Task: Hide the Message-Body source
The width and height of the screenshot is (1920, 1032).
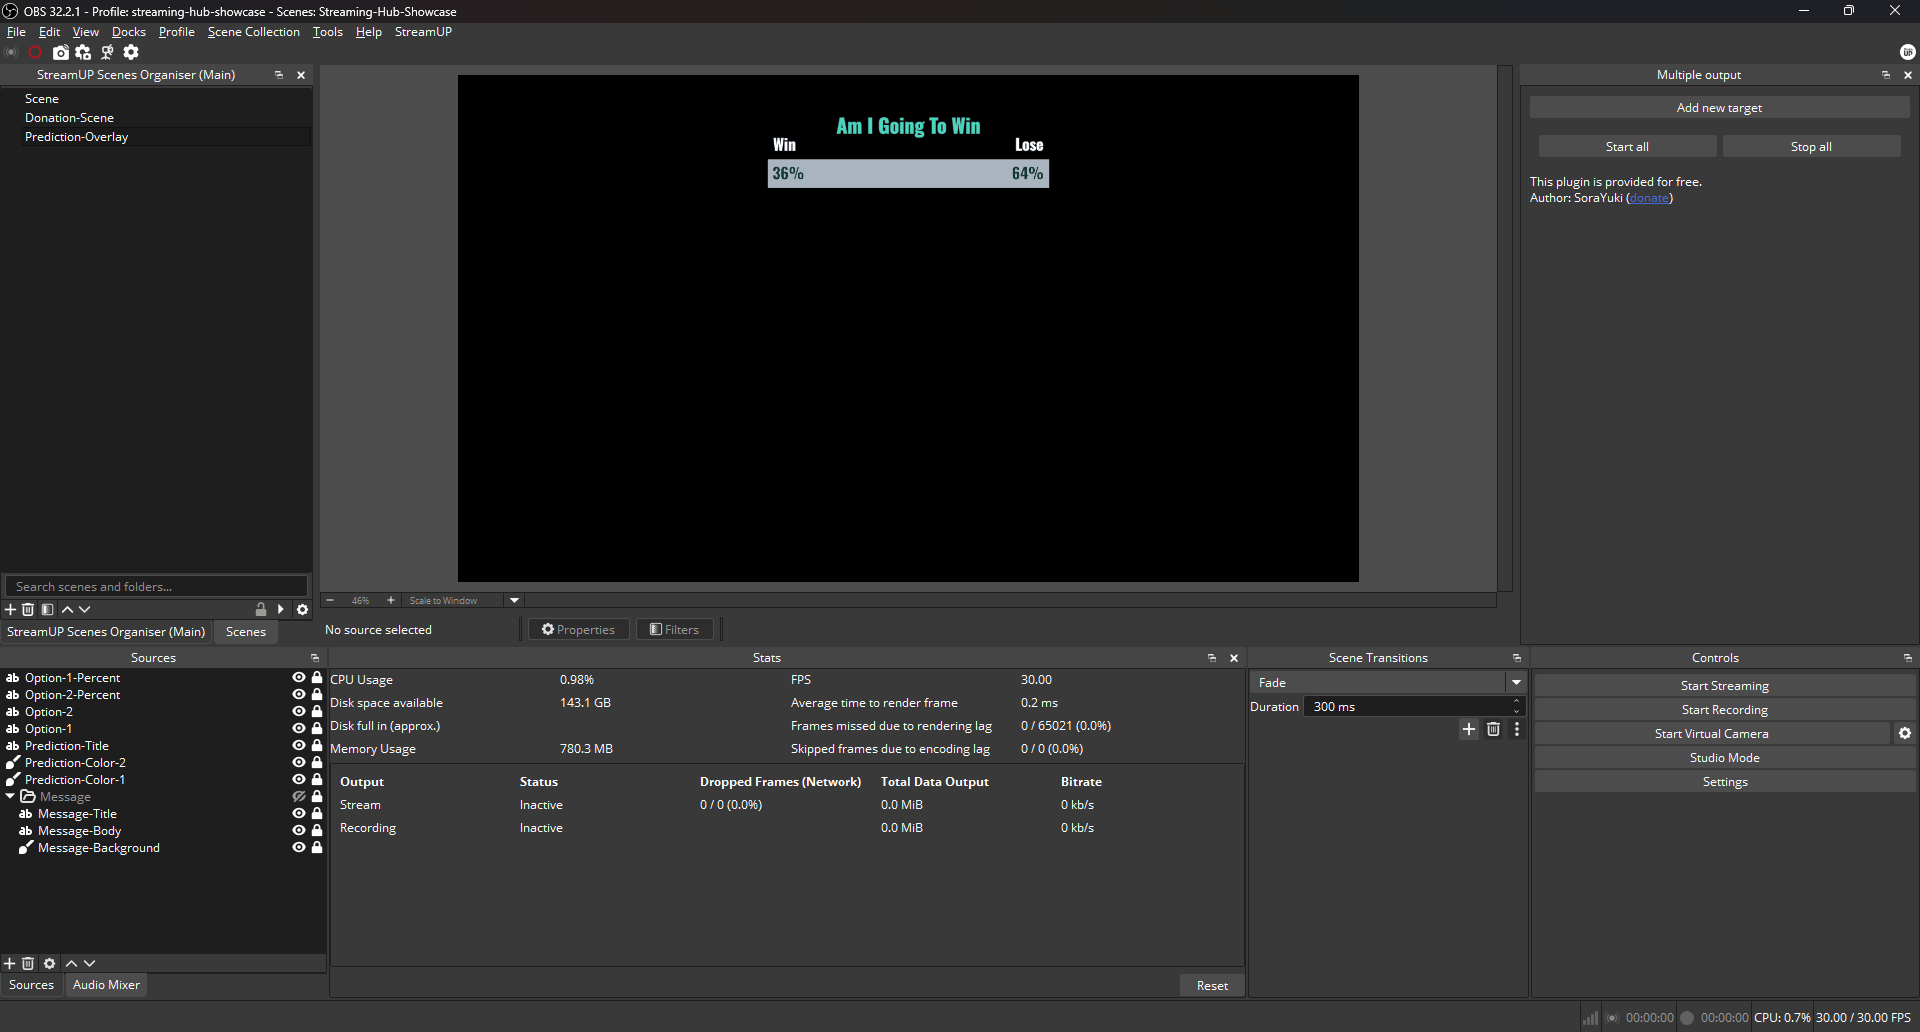Action: pyautogui.click(x=298, y=830)
